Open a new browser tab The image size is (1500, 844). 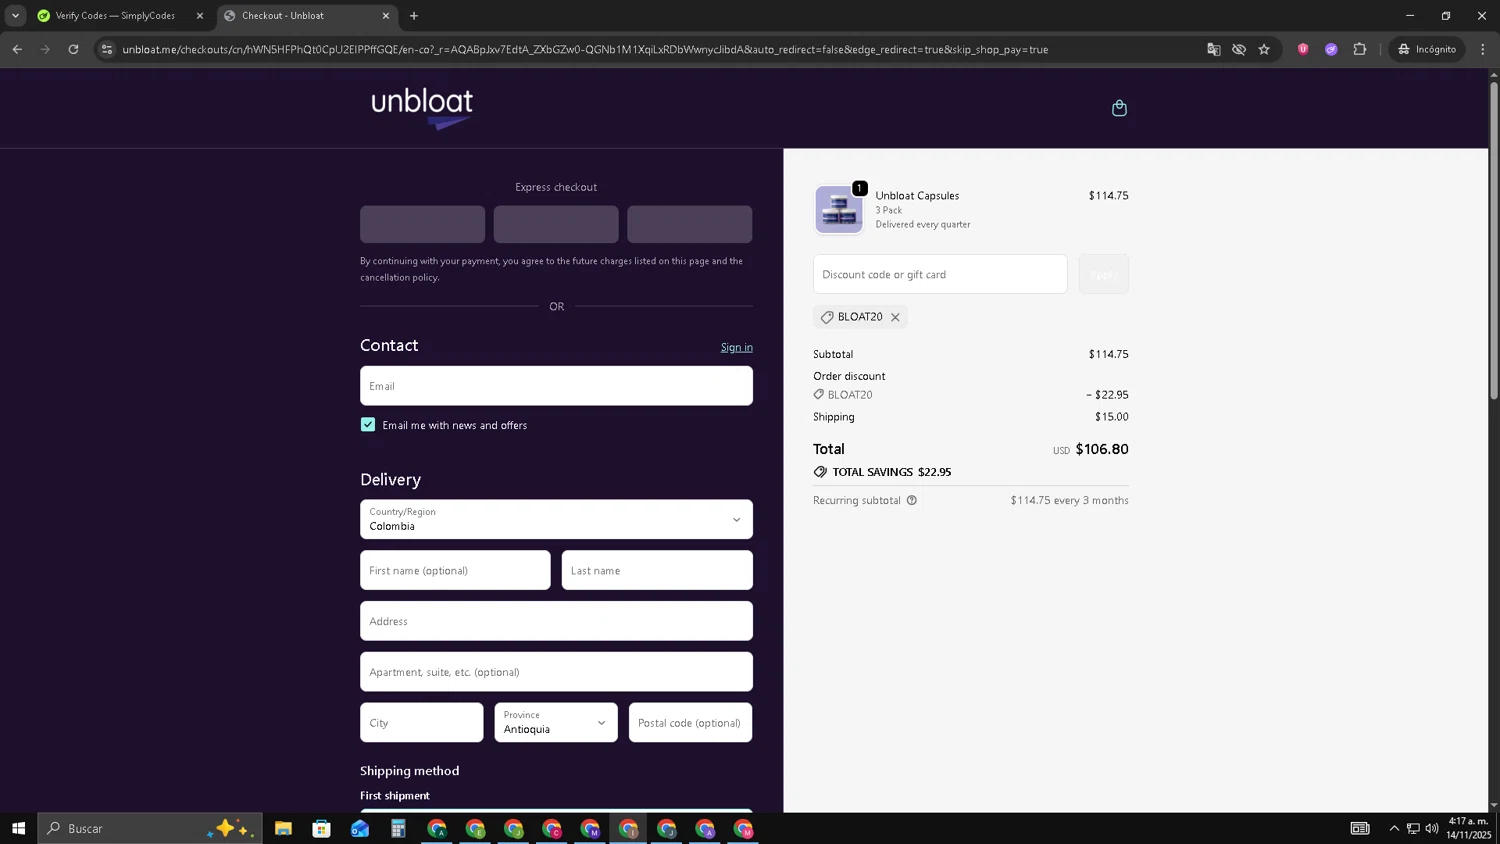[x=414, y=16]
